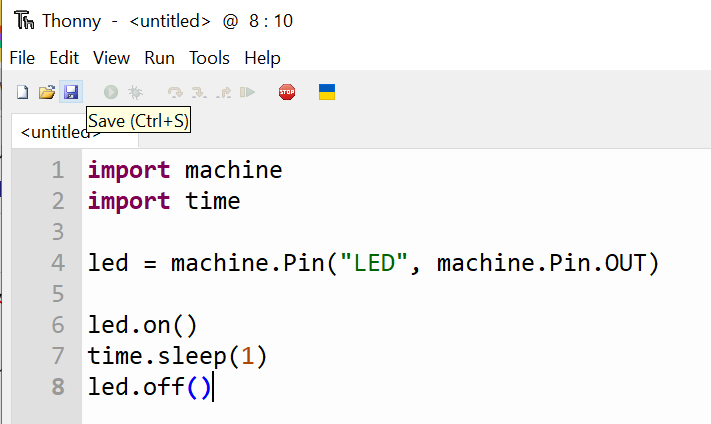Image resolution: width=711 pixels, height=424 pixels.
Task: Open the Edit menu
Action: pos(64,58)
